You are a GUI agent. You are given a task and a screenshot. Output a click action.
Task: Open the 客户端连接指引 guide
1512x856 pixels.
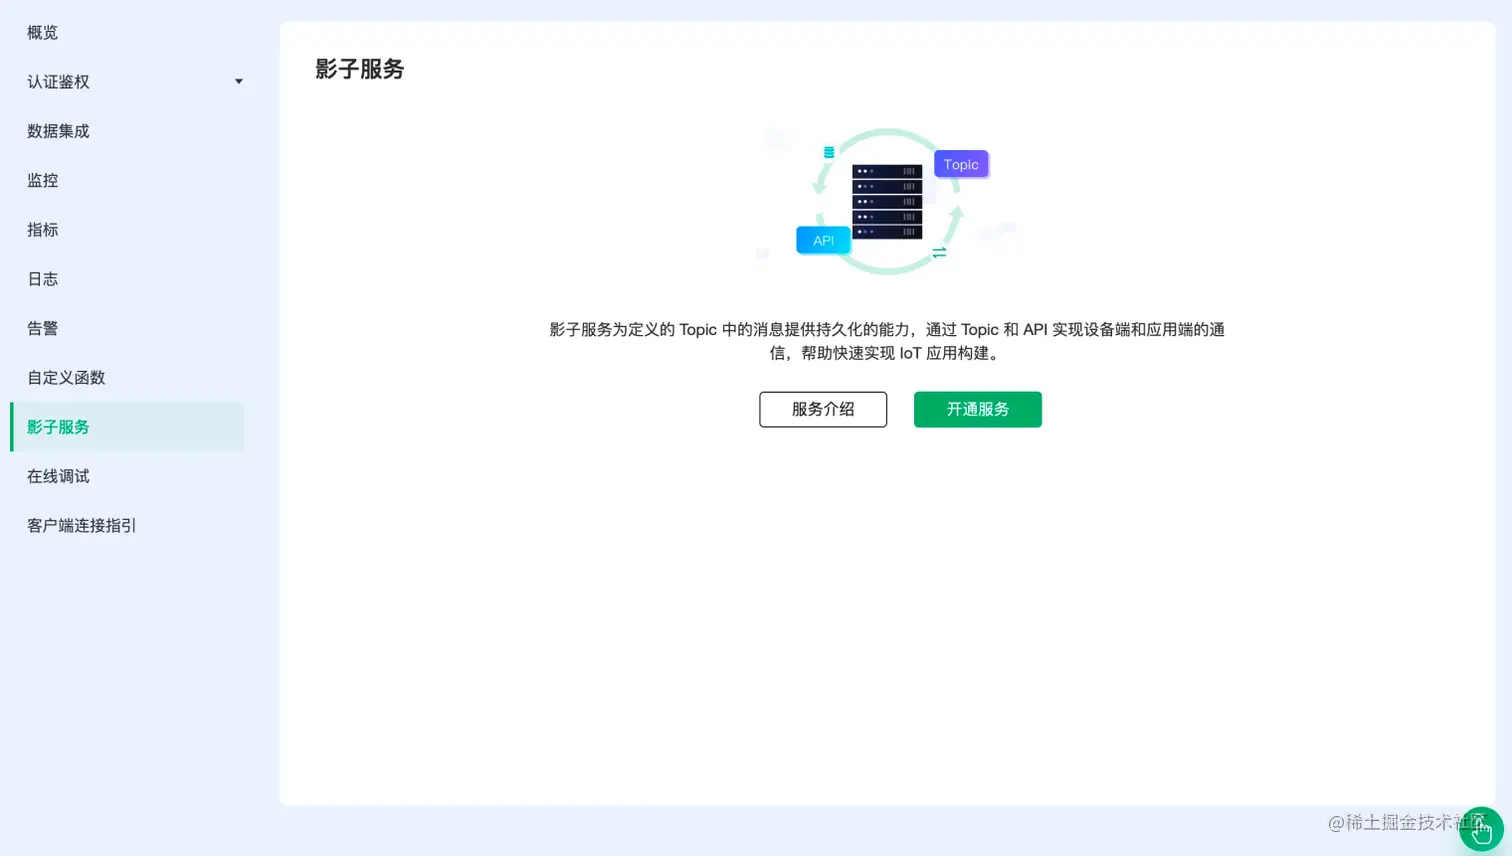pyautogui.click(x=81, y=525)
